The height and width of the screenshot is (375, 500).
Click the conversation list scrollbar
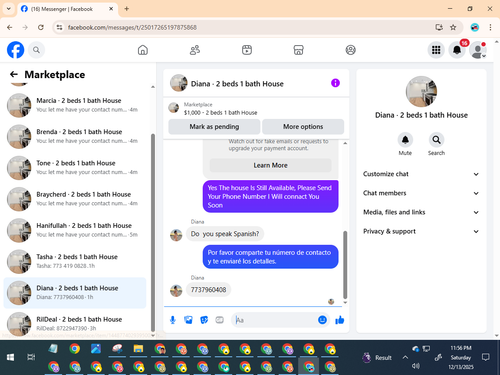(153, 232)
